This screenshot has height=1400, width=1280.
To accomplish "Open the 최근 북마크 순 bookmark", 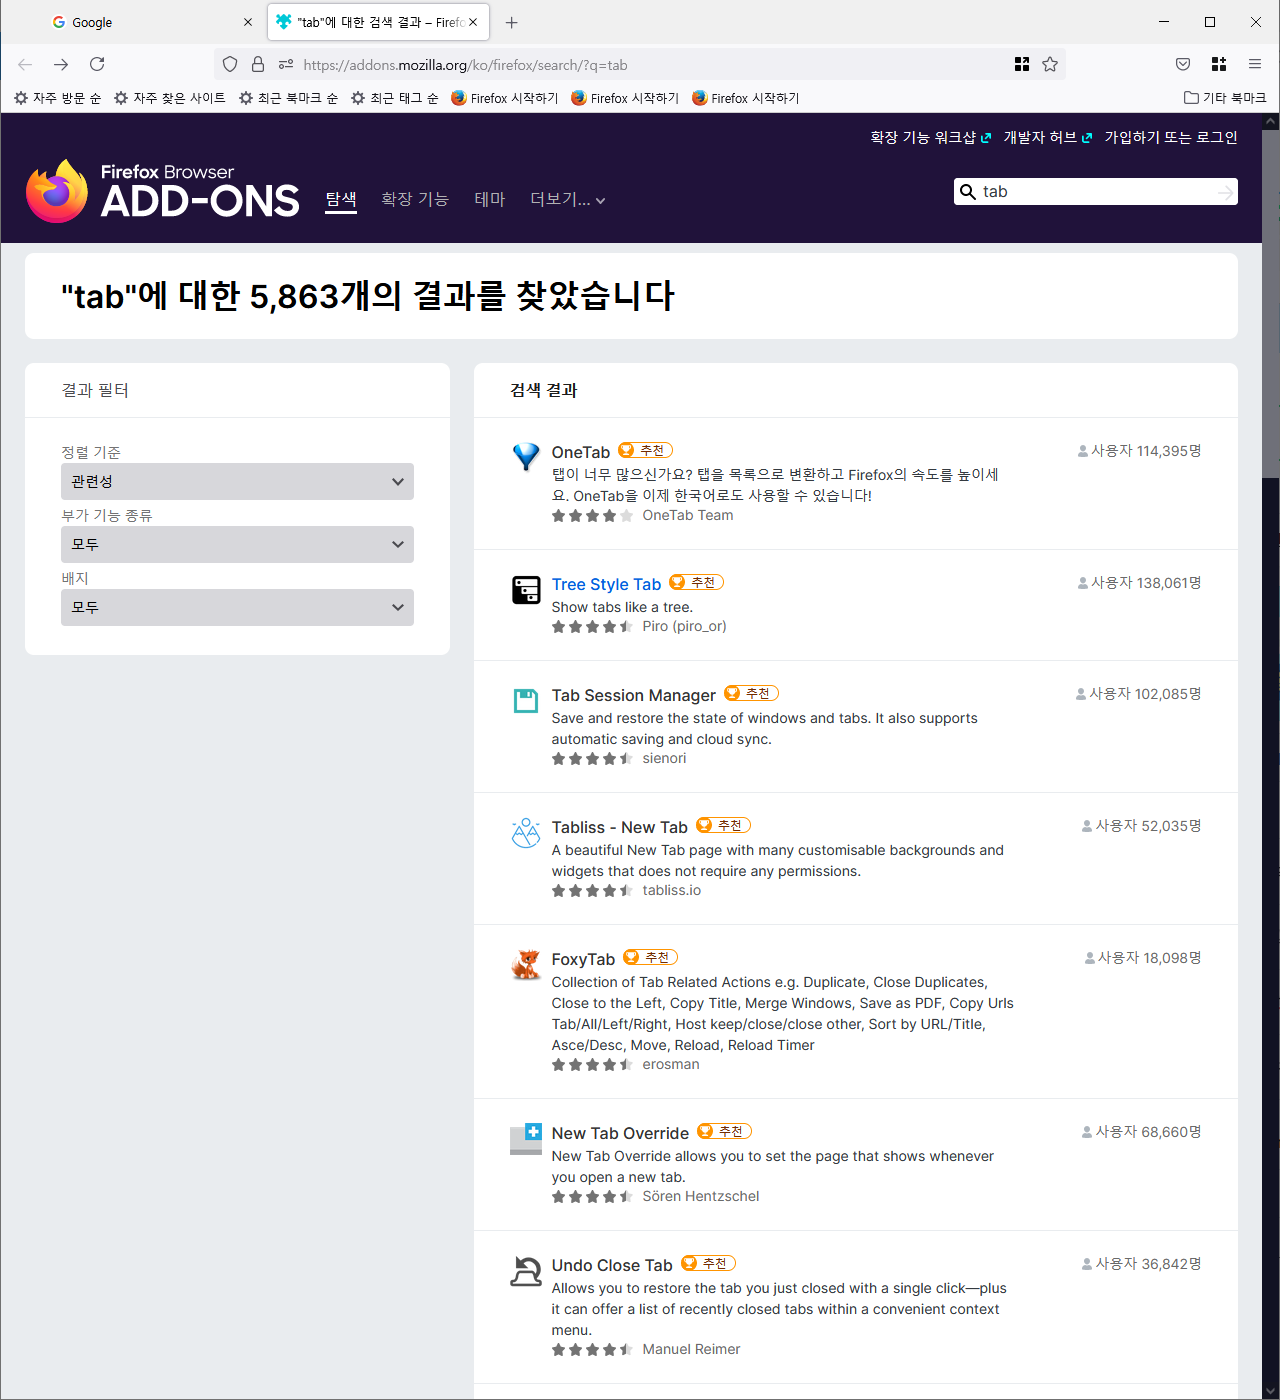I will pos(289,98).
